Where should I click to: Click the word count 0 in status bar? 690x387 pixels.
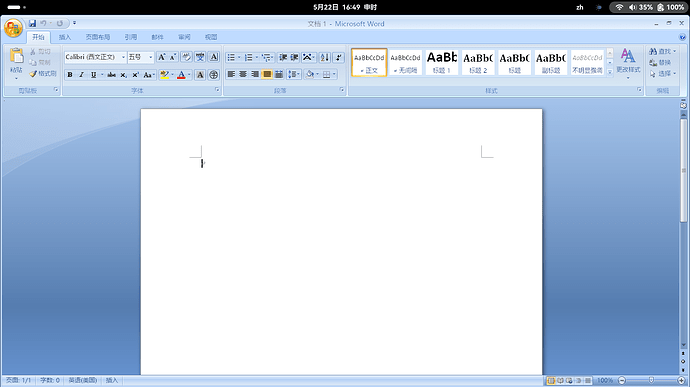click(x=50, y=380)
